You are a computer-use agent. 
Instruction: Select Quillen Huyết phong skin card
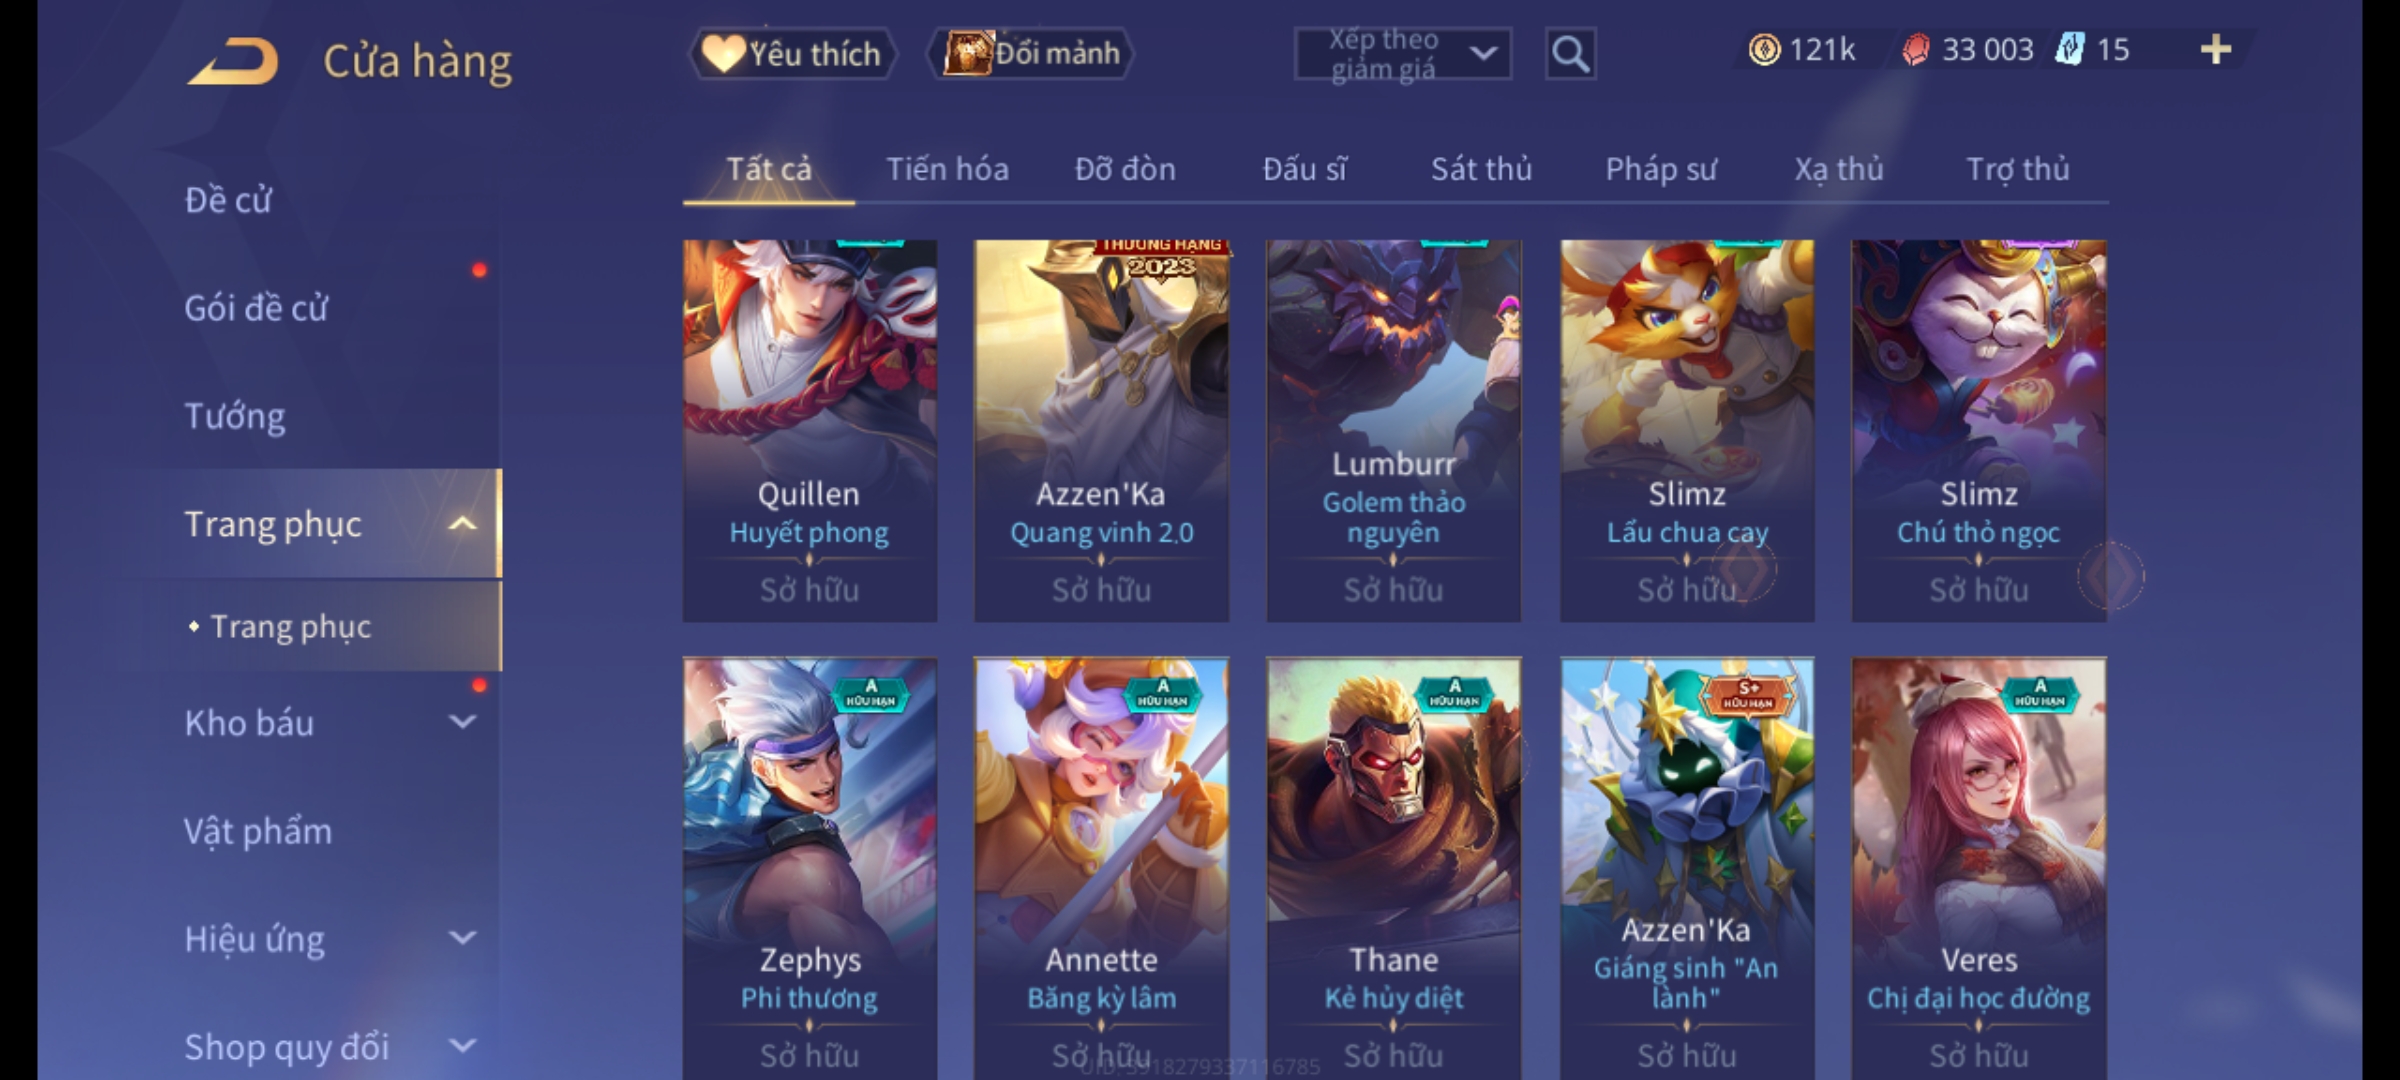pos(810,431)
